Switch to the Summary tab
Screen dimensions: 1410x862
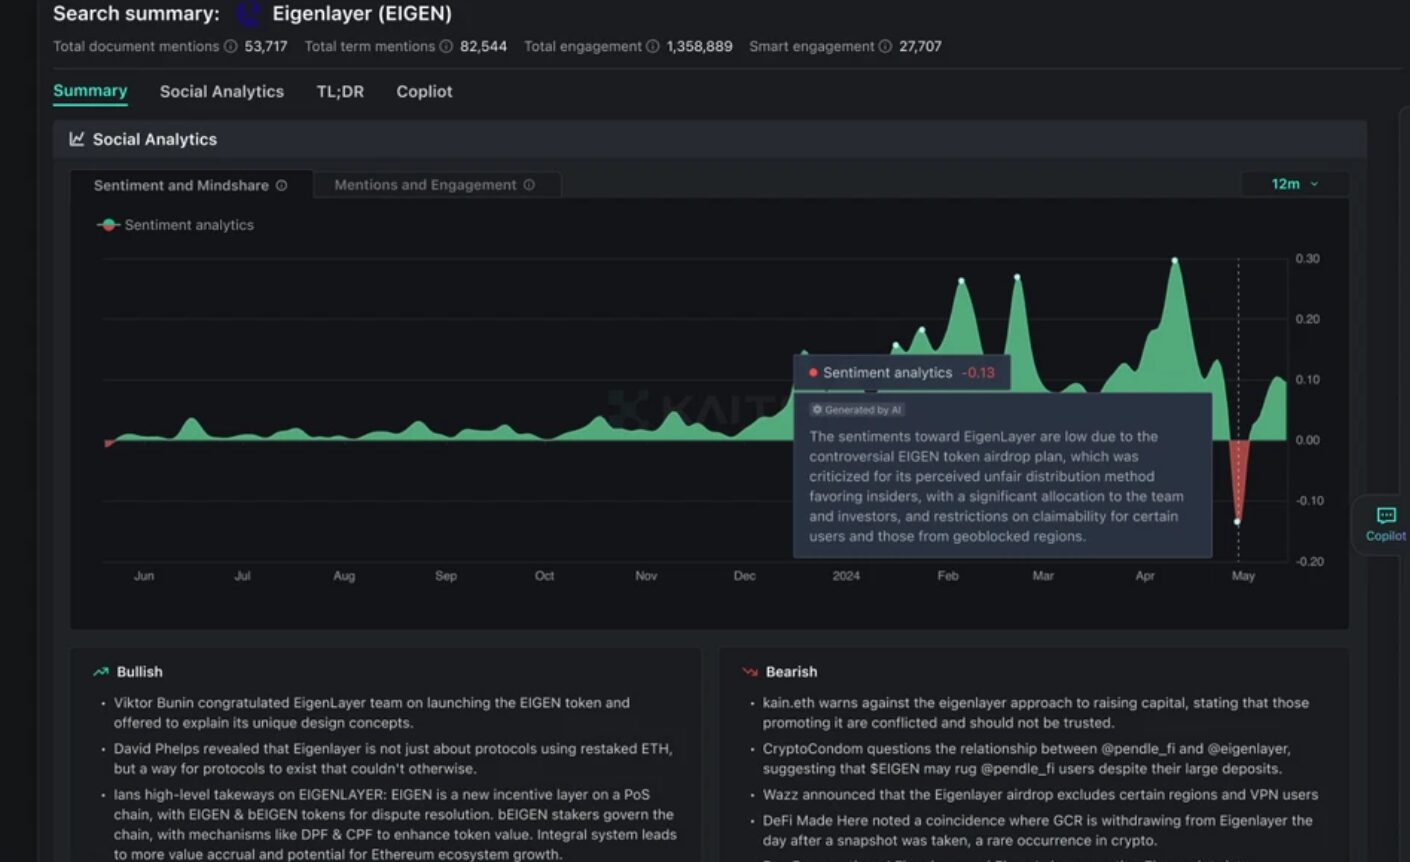click(90, 91)
